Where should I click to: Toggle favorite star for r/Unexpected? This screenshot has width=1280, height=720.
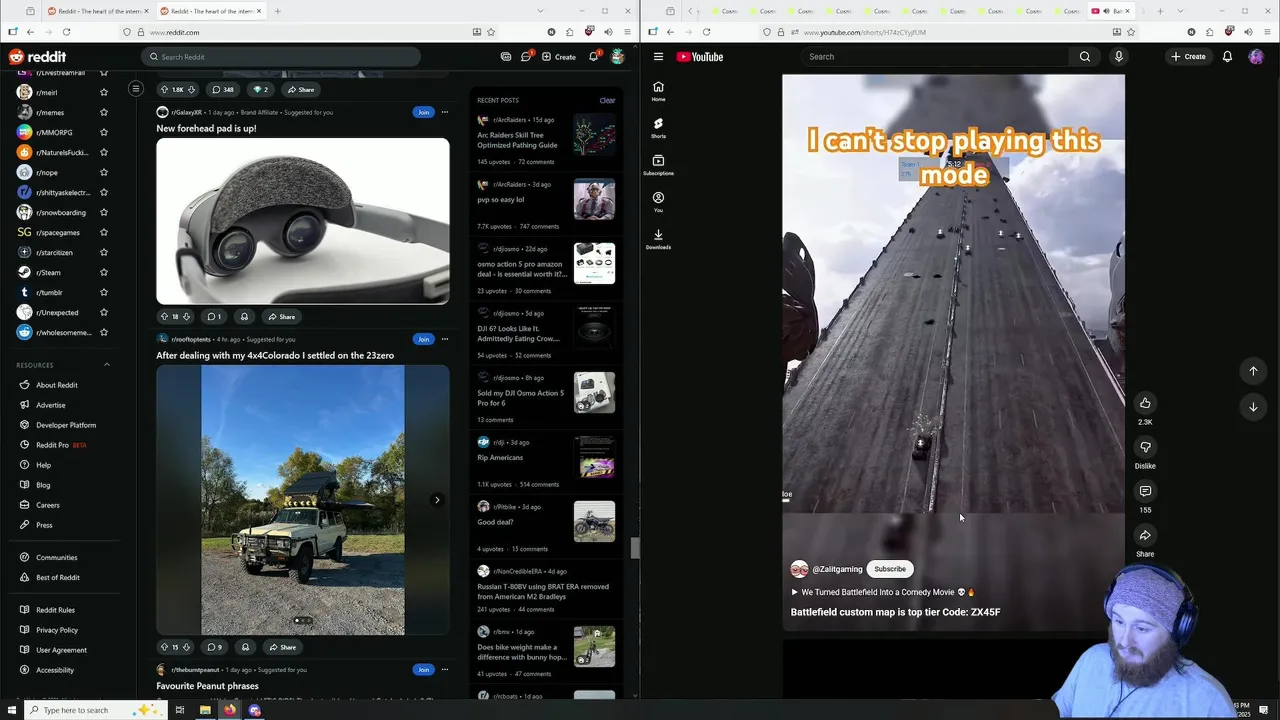point(103,312)
